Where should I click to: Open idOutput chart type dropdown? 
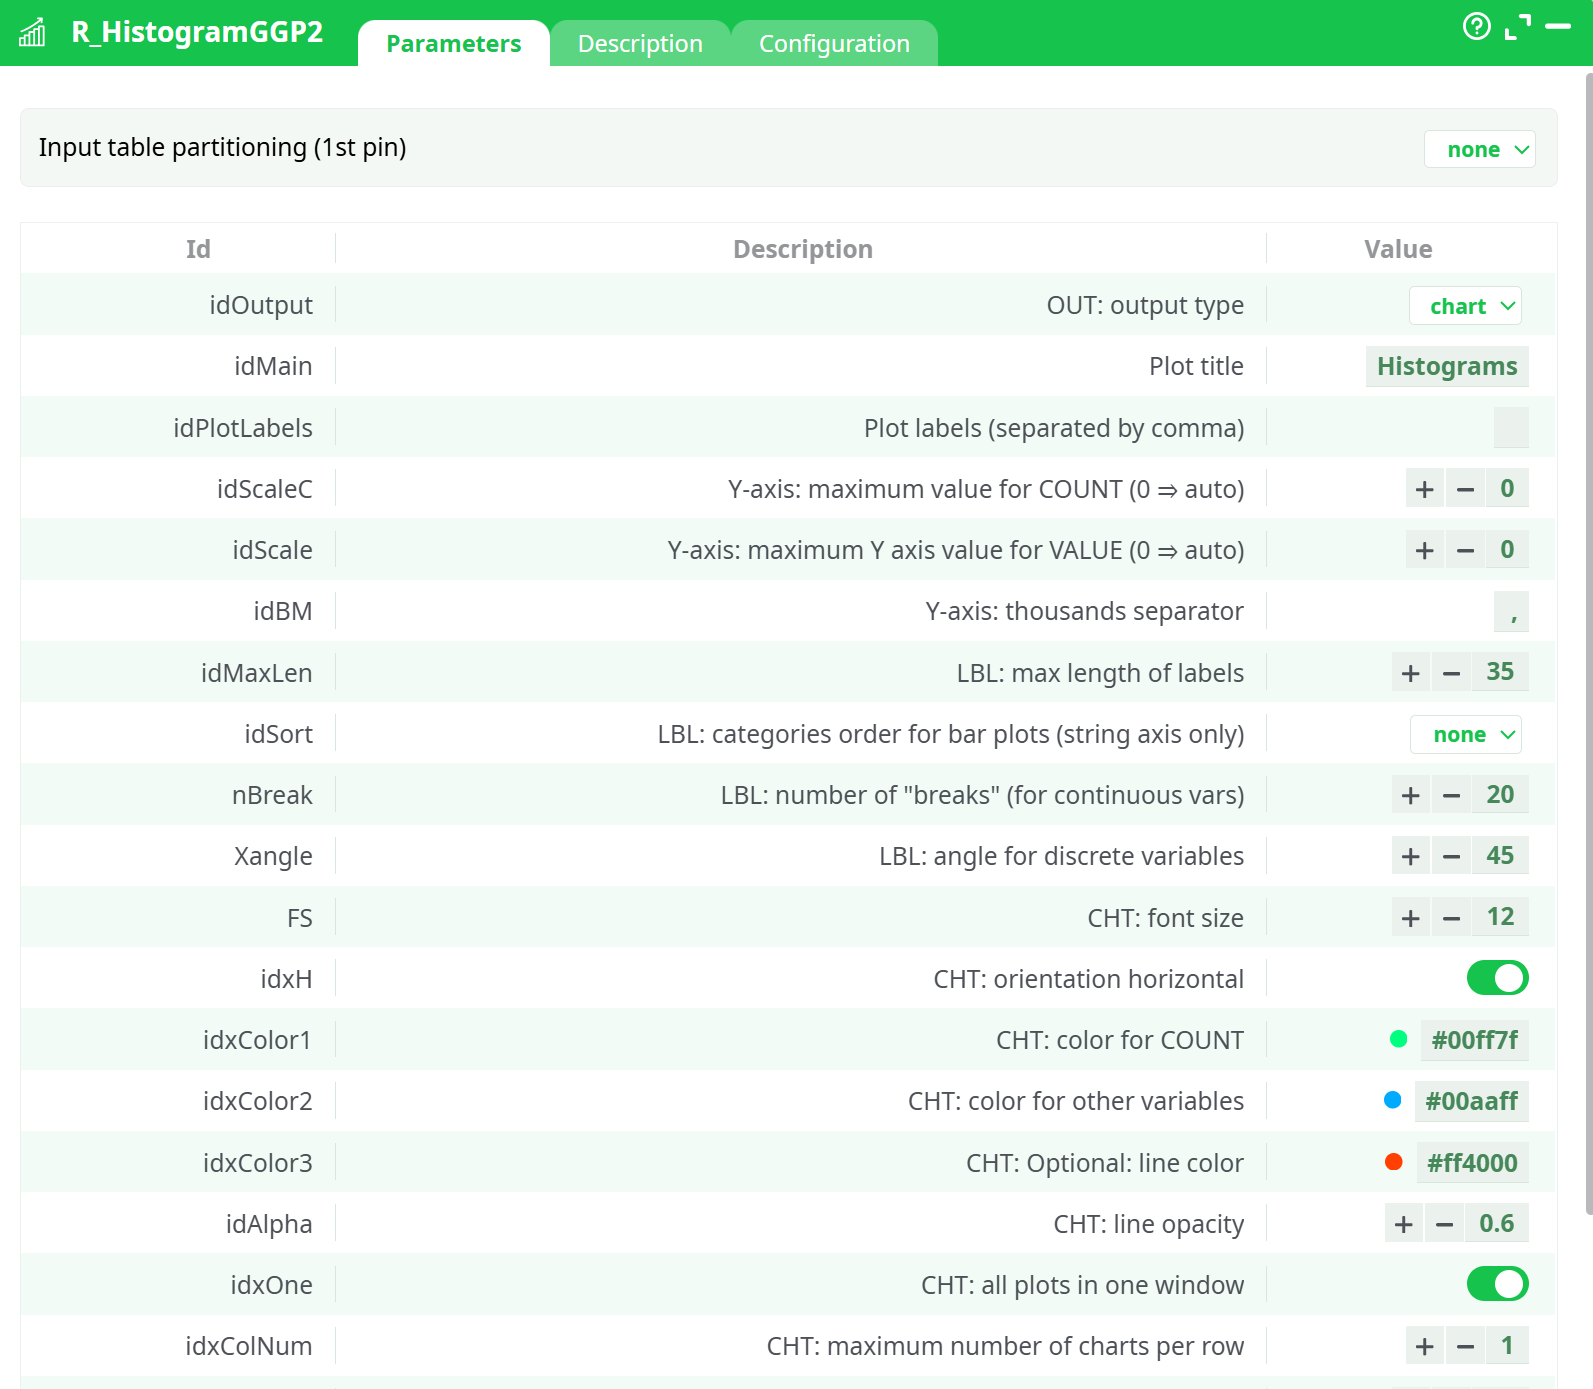[x=1465, y=306]
